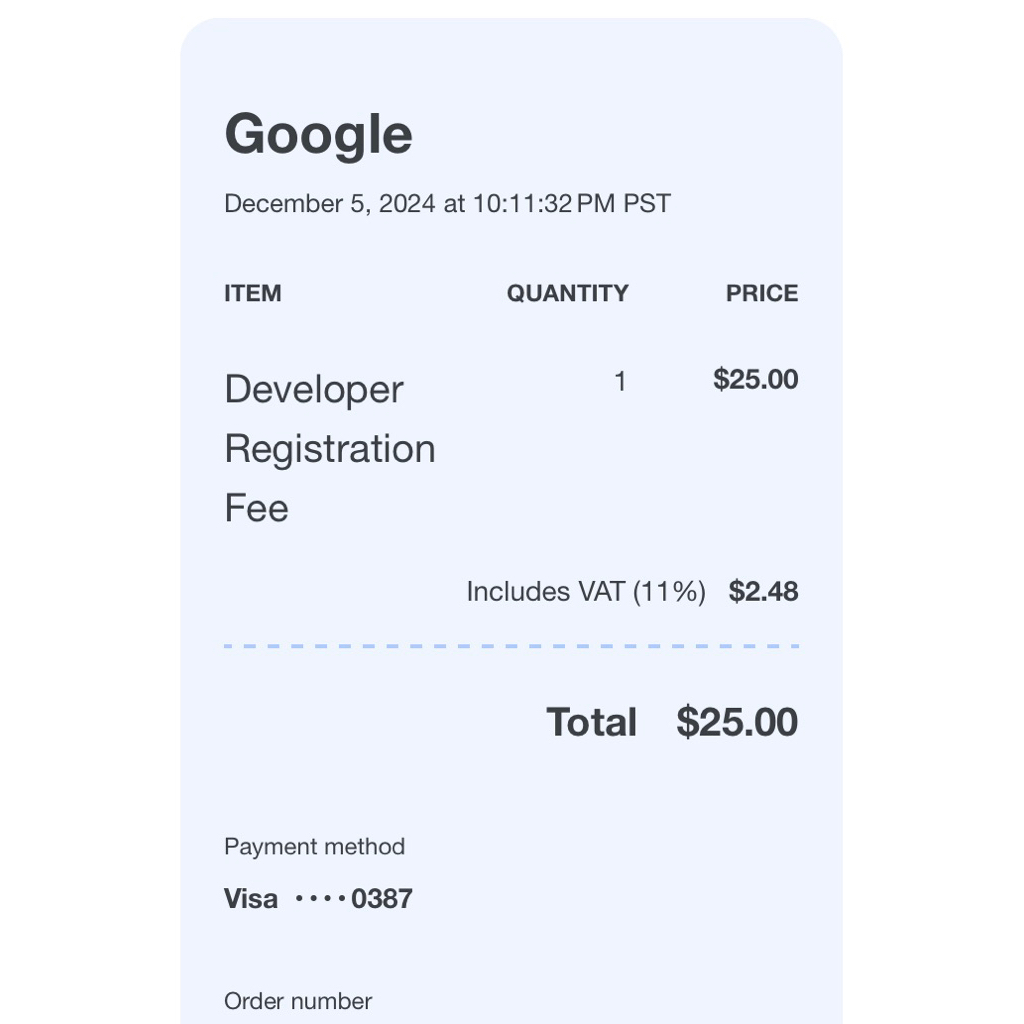Click the Payment method label
Screen dimensions: 1024x1024
click(314, 847)
